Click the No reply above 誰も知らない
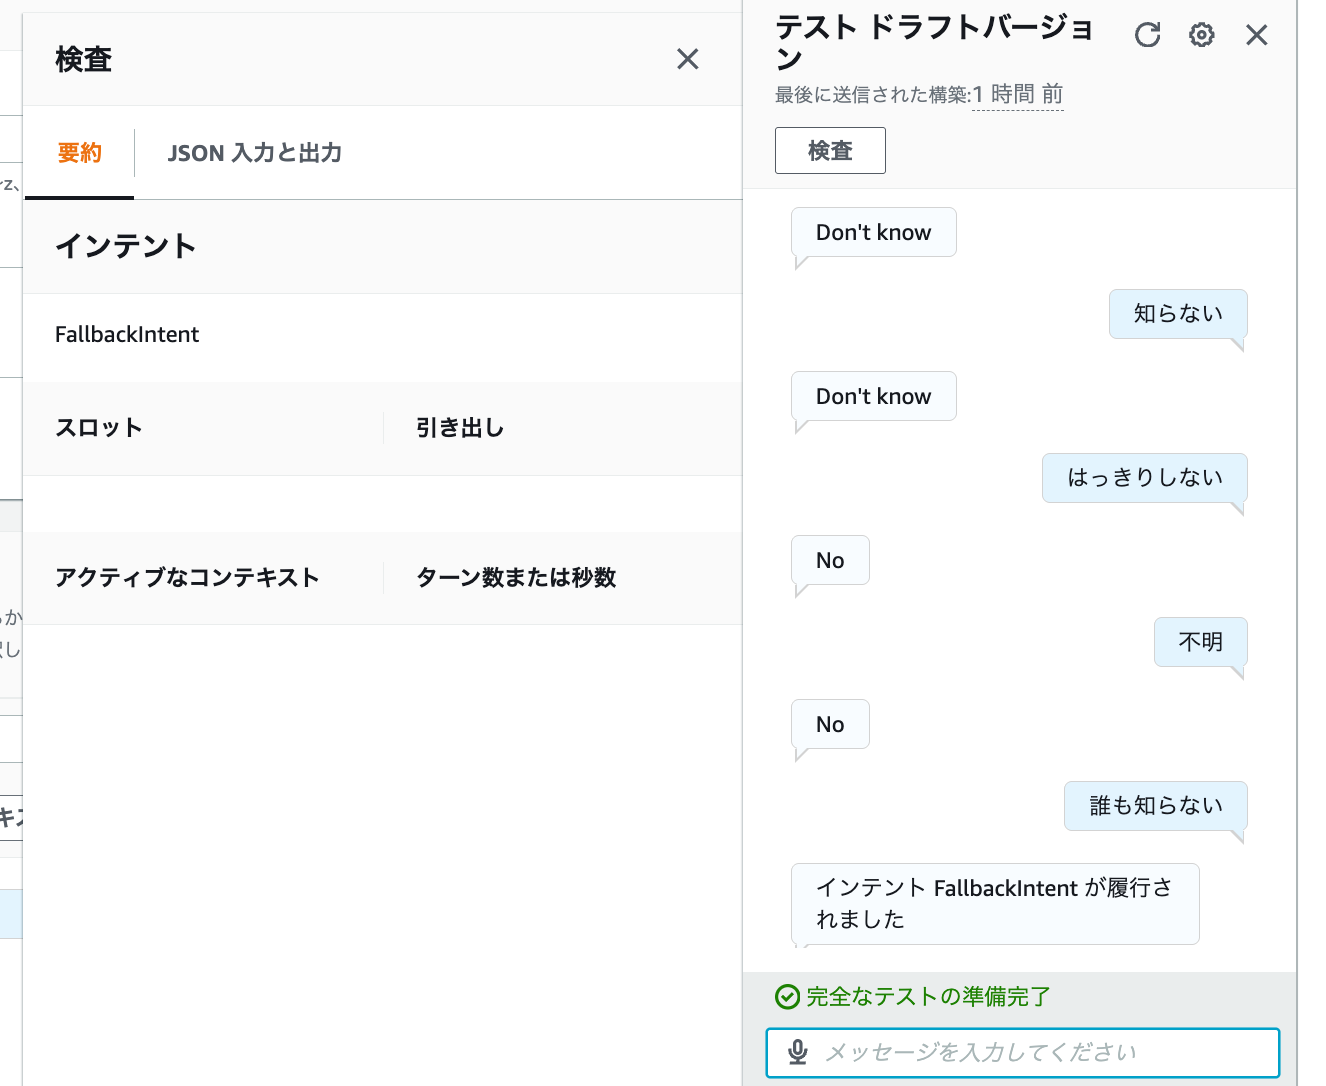Screen dimensions: 1326x1086 (830, 724)
